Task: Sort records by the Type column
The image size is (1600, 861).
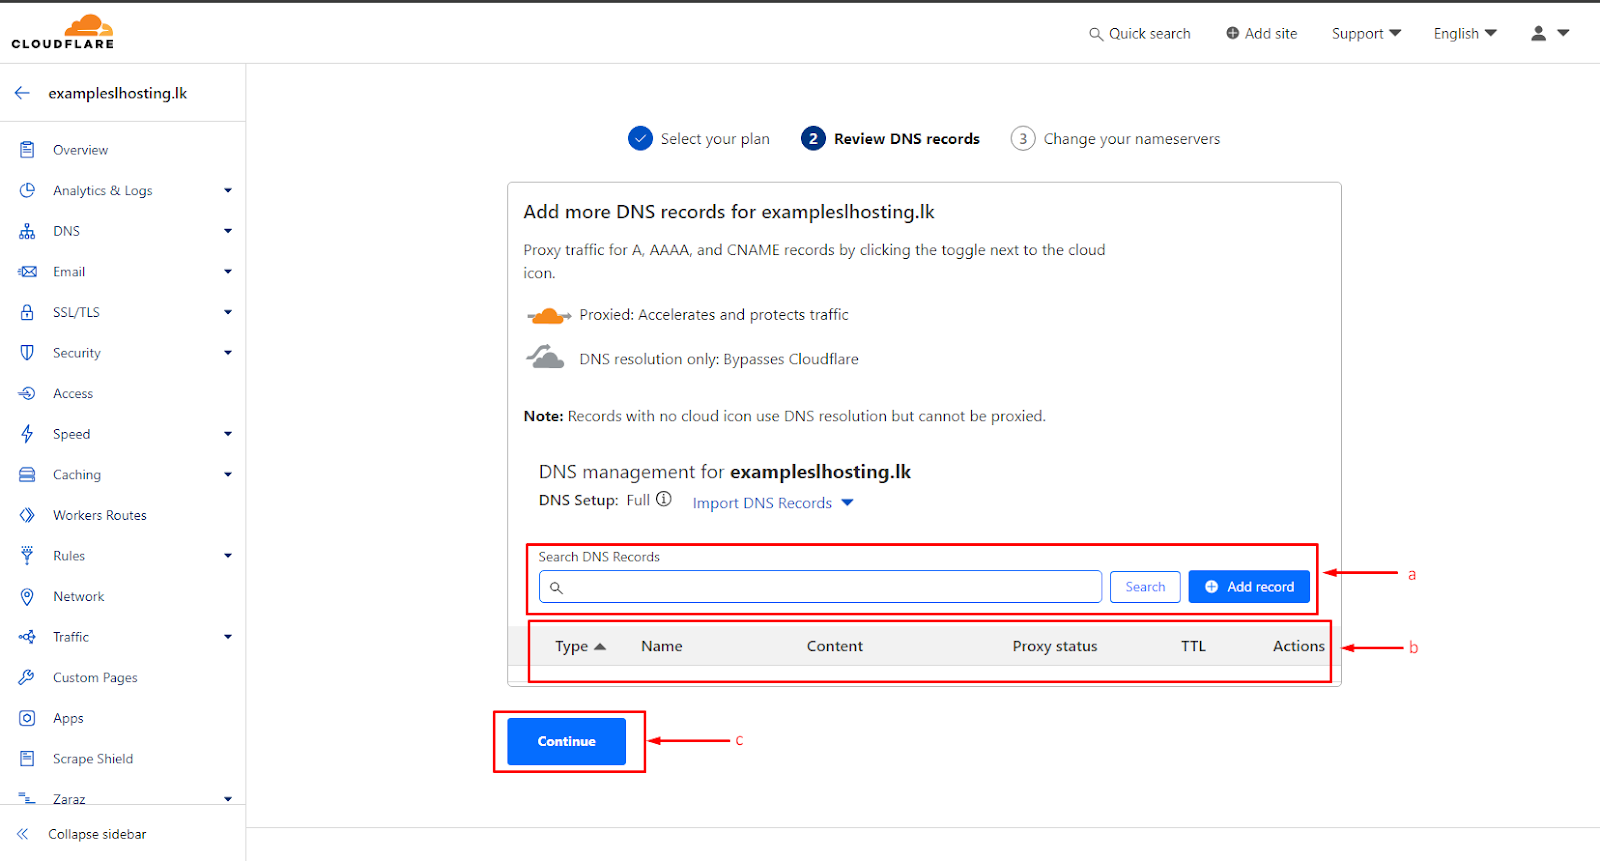Action: (580, 646)
